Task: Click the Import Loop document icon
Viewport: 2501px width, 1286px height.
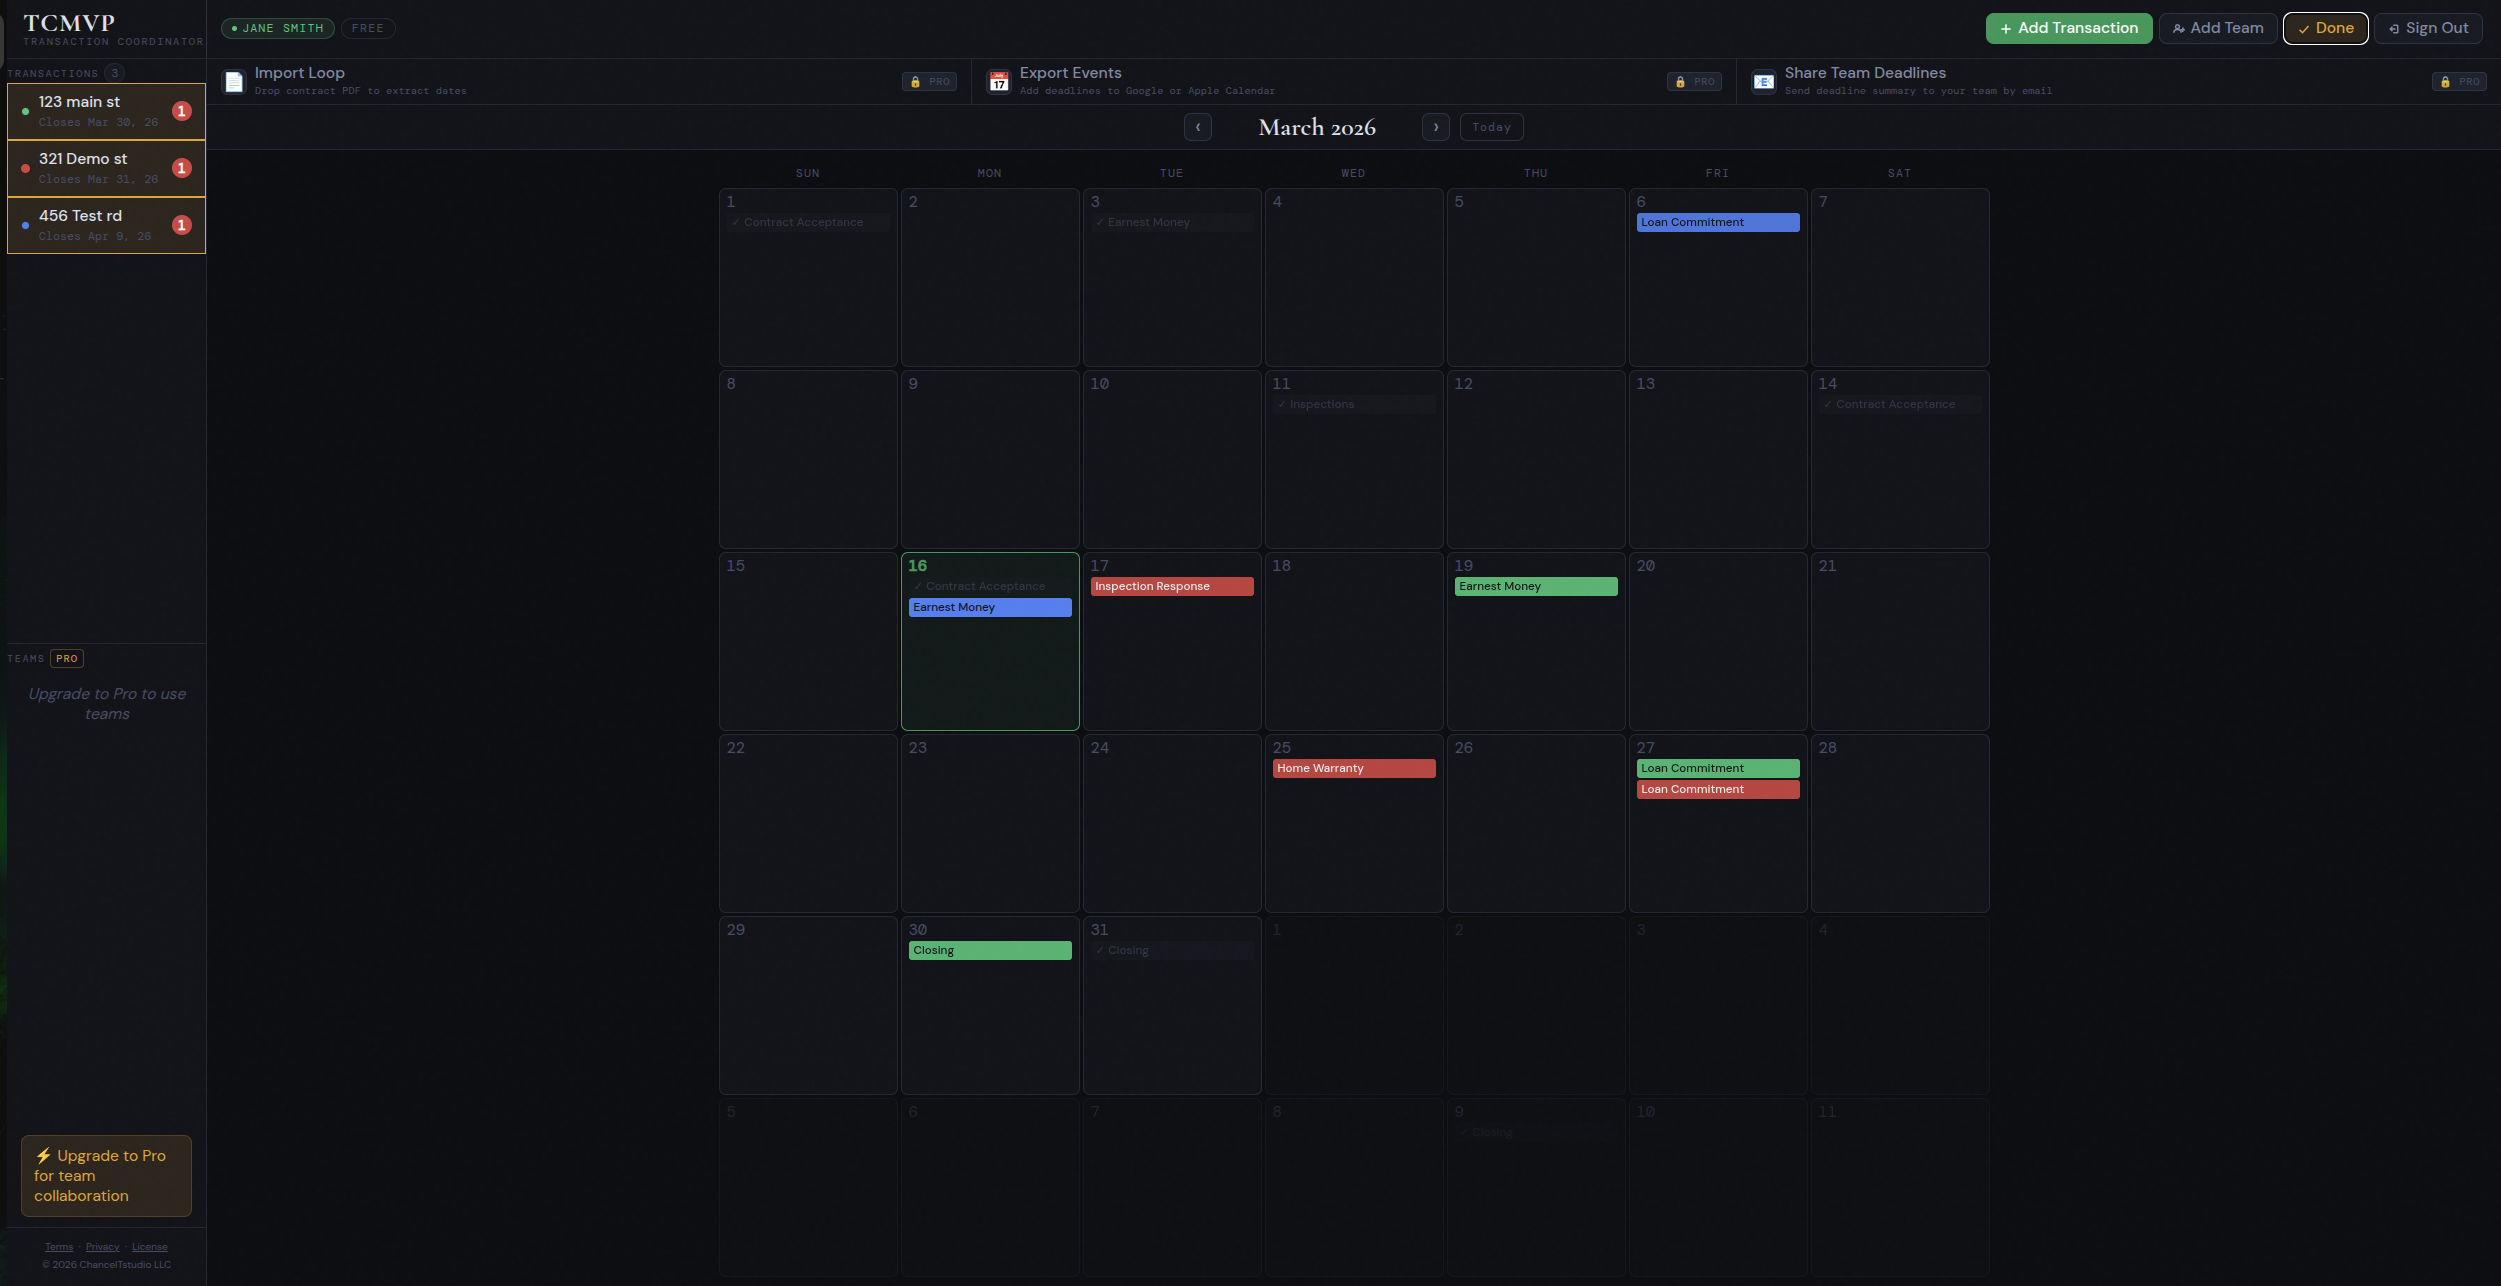Action: [234, 81]
